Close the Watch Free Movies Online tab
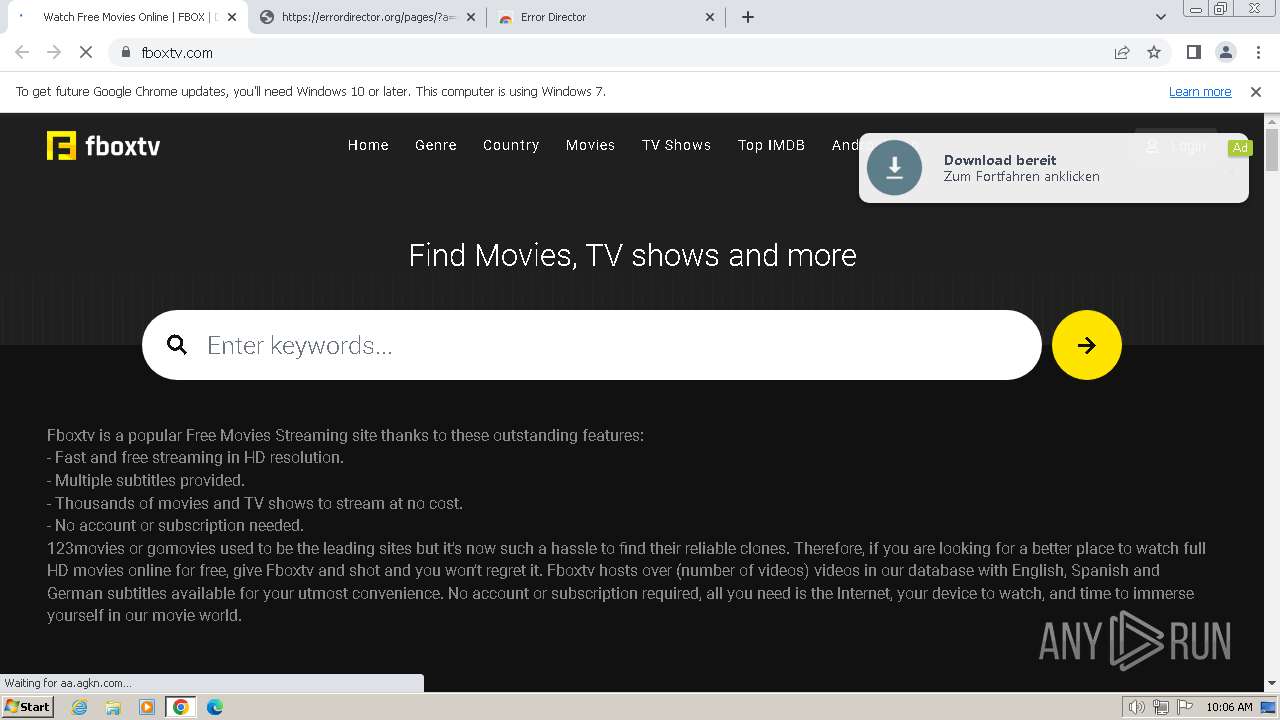The image size is (1280, 720). coord(232,17)
